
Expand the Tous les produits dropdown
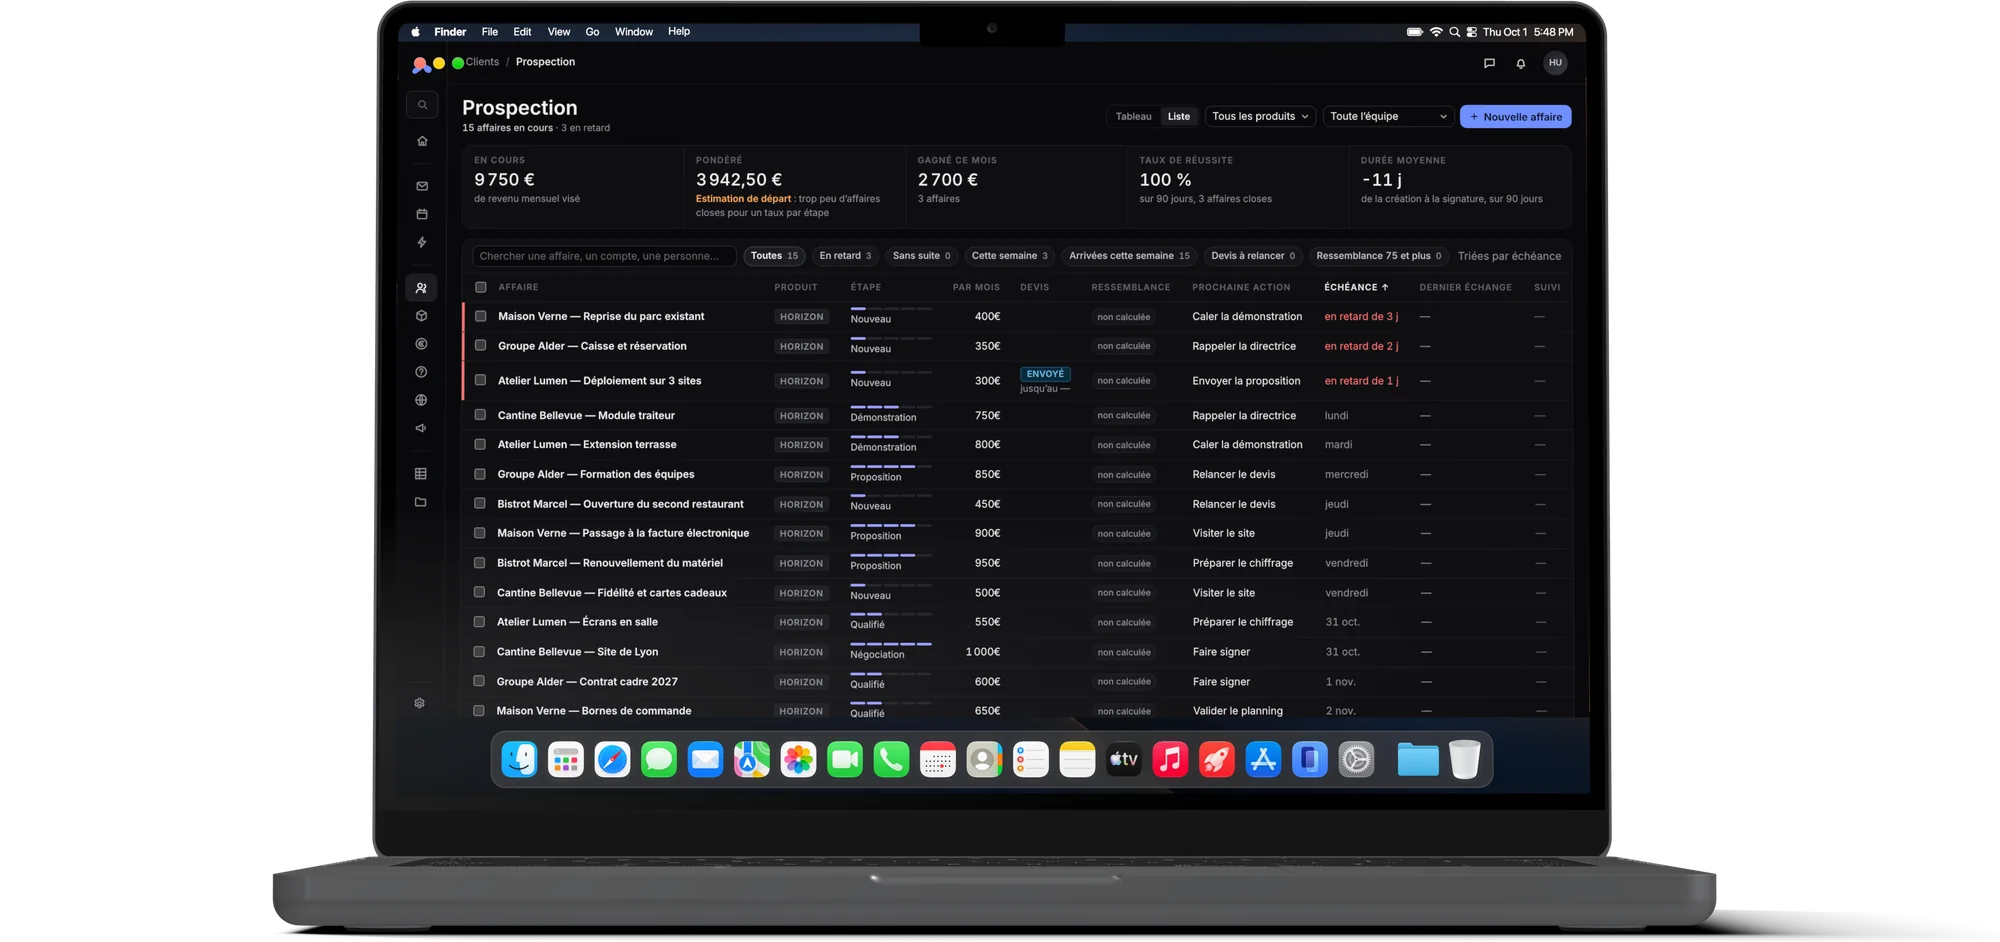1260,116
